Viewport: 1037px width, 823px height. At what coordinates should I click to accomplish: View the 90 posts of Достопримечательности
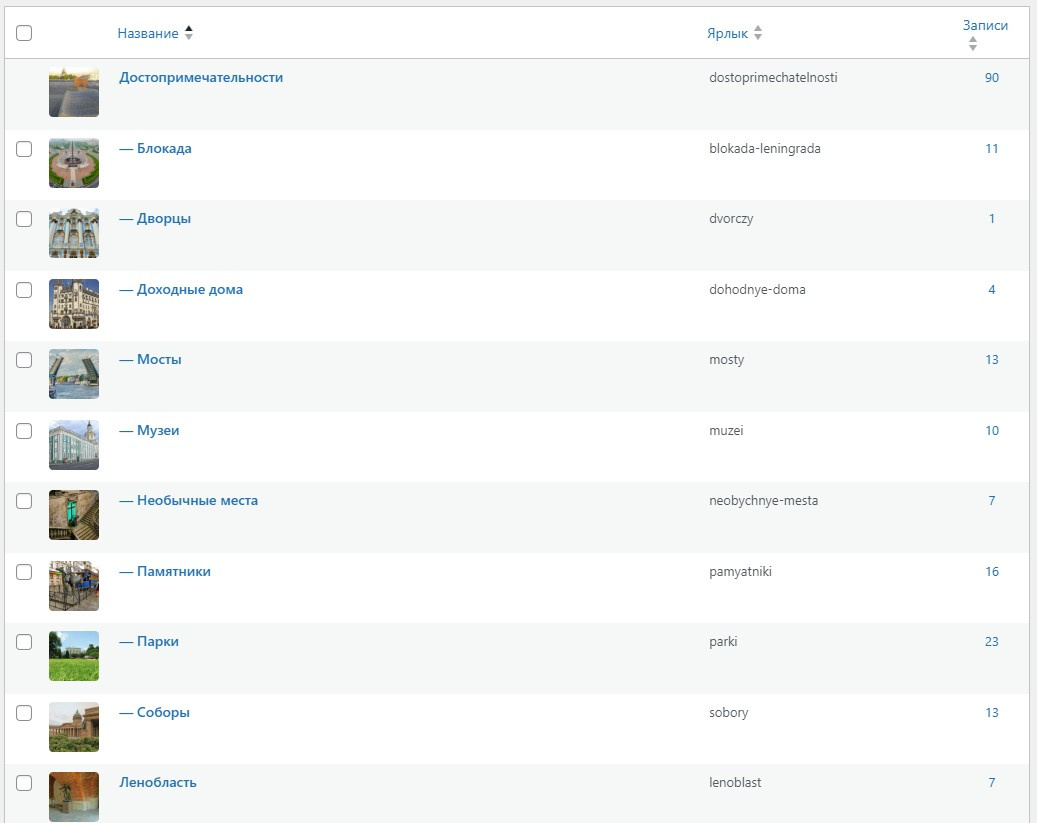992,77
